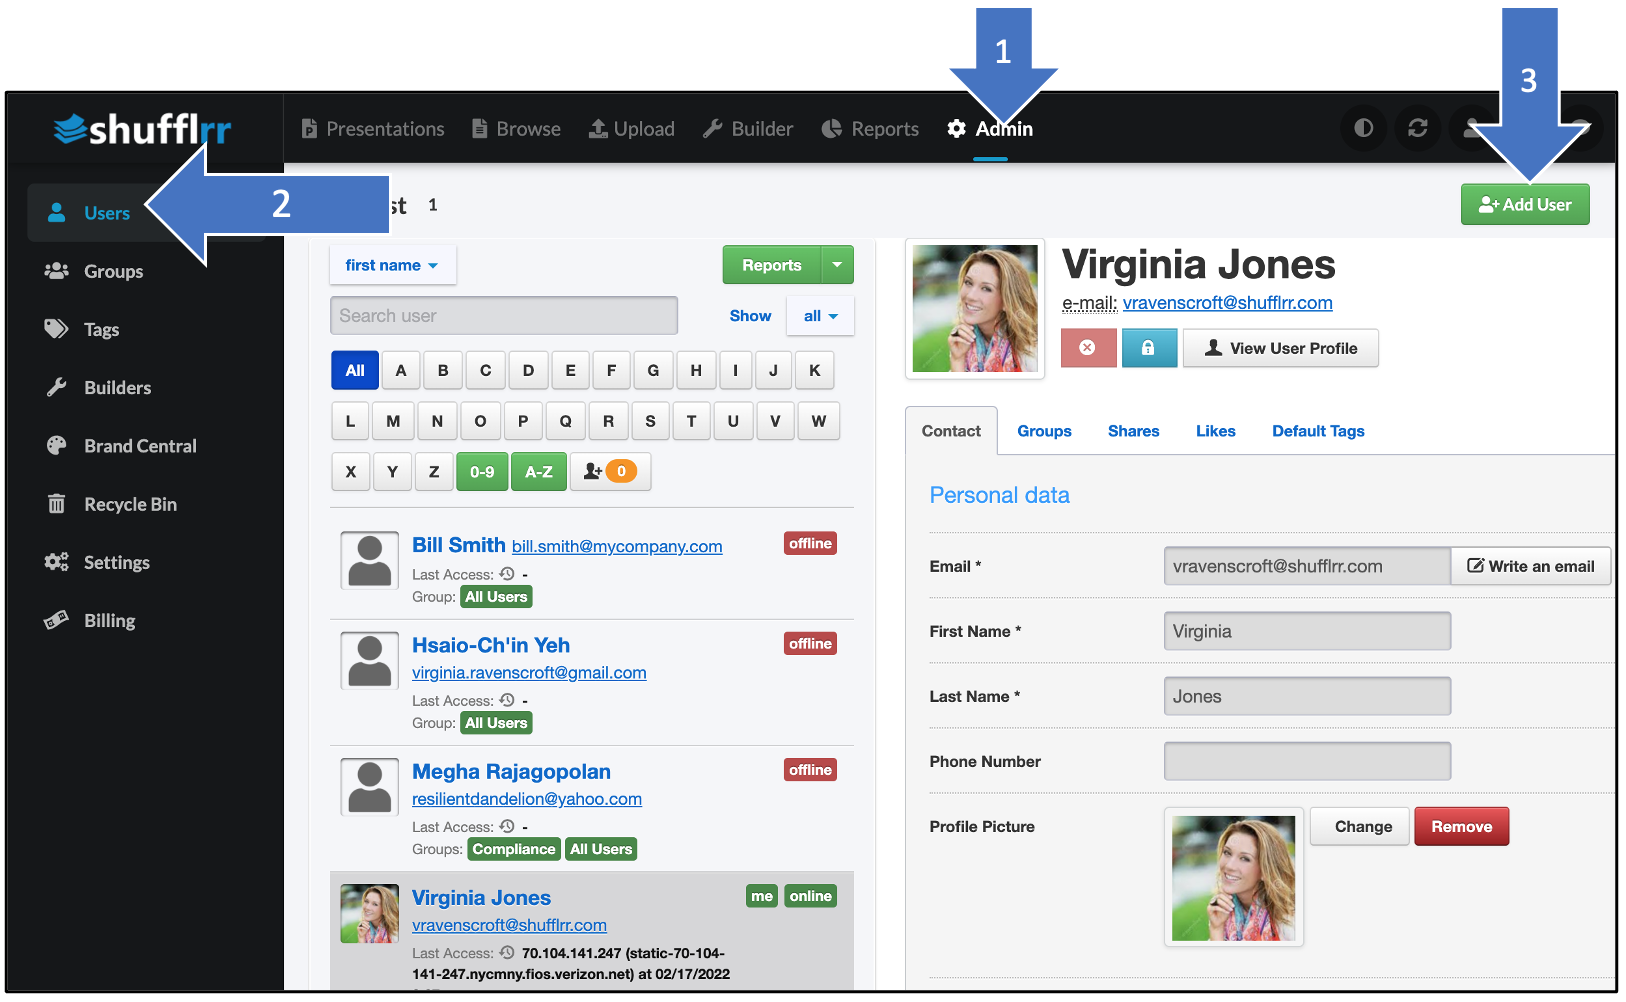This screenshot has height=1002, width=1626.
Task: Open the Admin section
Action: (990, 129)
